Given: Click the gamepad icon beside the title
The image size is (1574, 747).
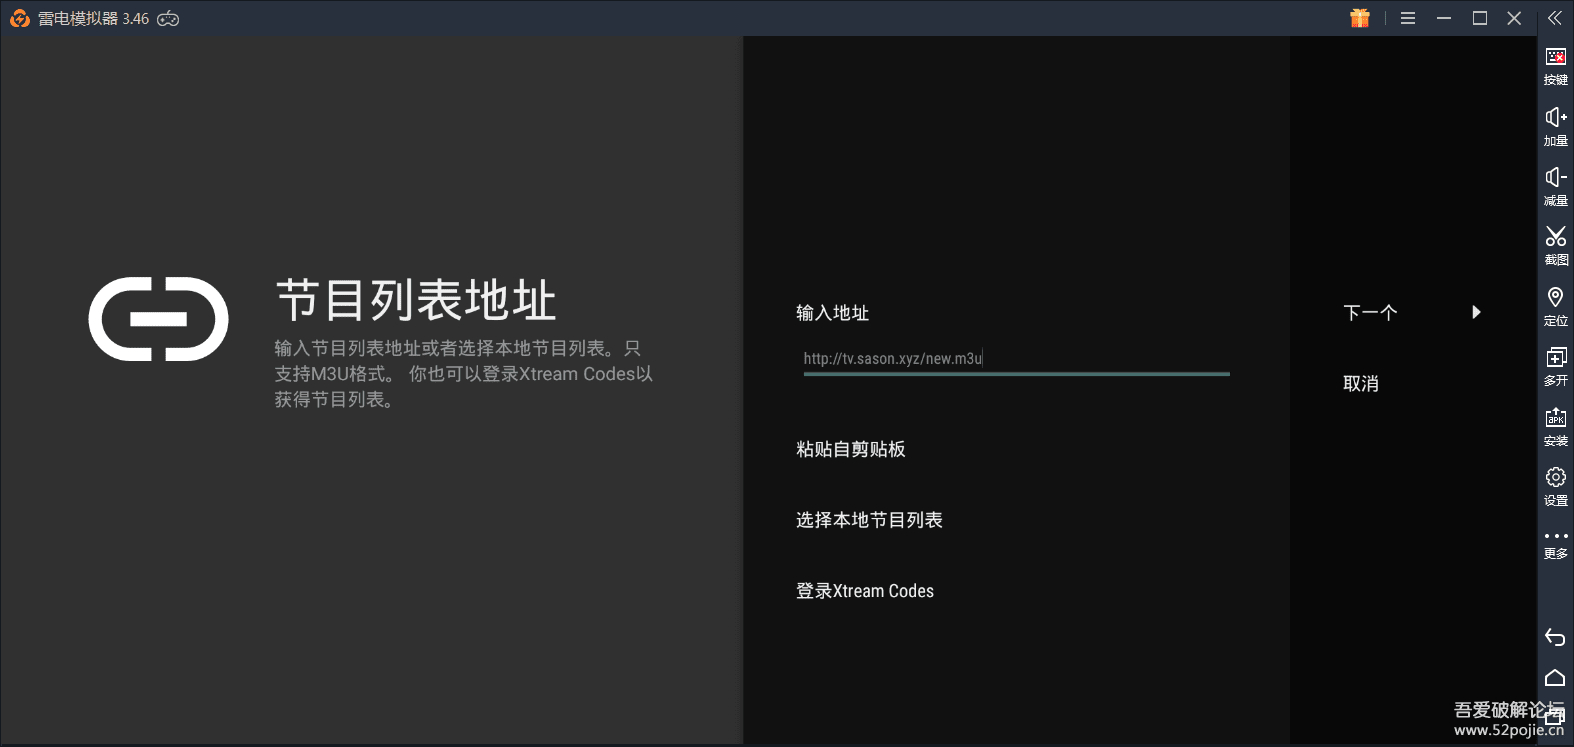Looking at the screenshot, I should pos(168,19).
